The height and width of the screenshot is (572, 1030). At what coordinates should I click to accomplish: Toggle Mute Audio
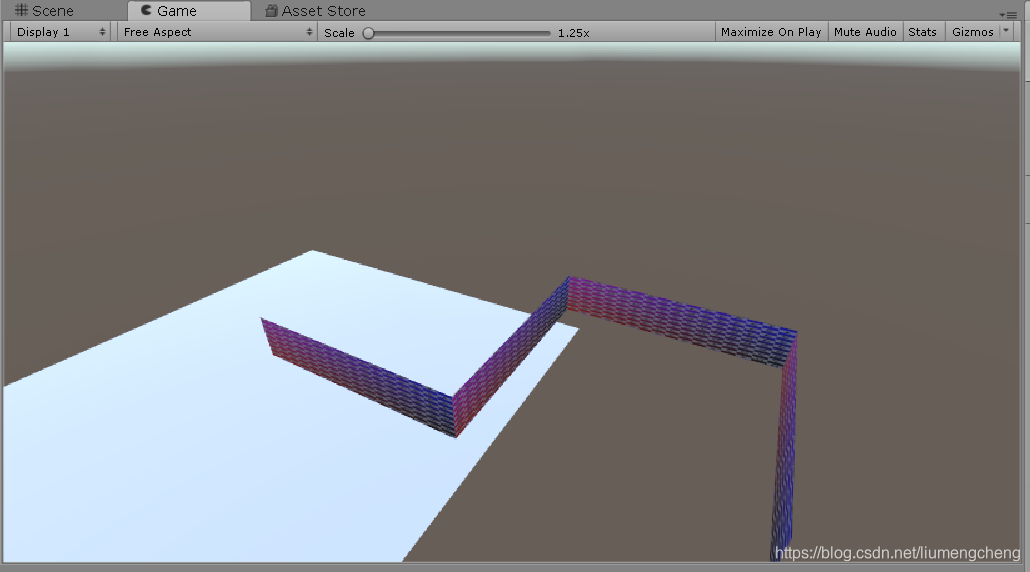[865, 32]
